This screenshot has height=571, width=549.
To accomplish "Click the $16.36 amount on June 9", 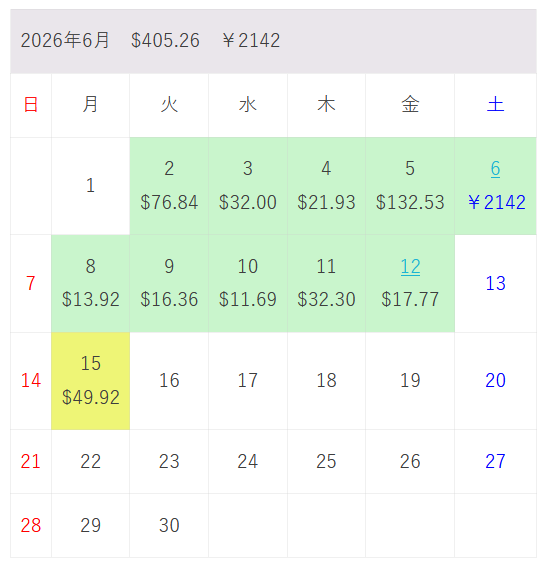I will coord(169,299).
